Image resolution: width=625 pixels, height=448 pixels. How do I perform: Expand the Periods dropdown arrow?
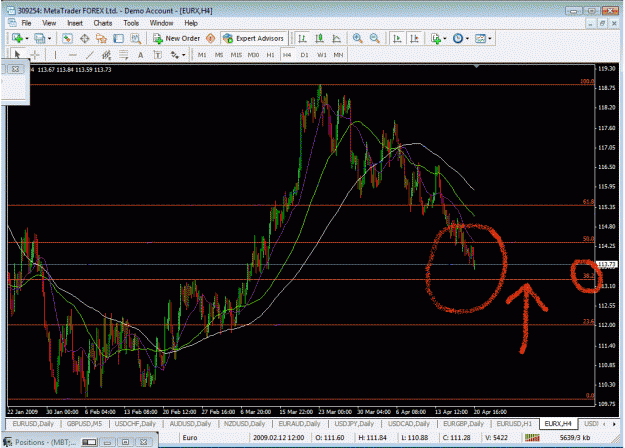pos(467,39)
